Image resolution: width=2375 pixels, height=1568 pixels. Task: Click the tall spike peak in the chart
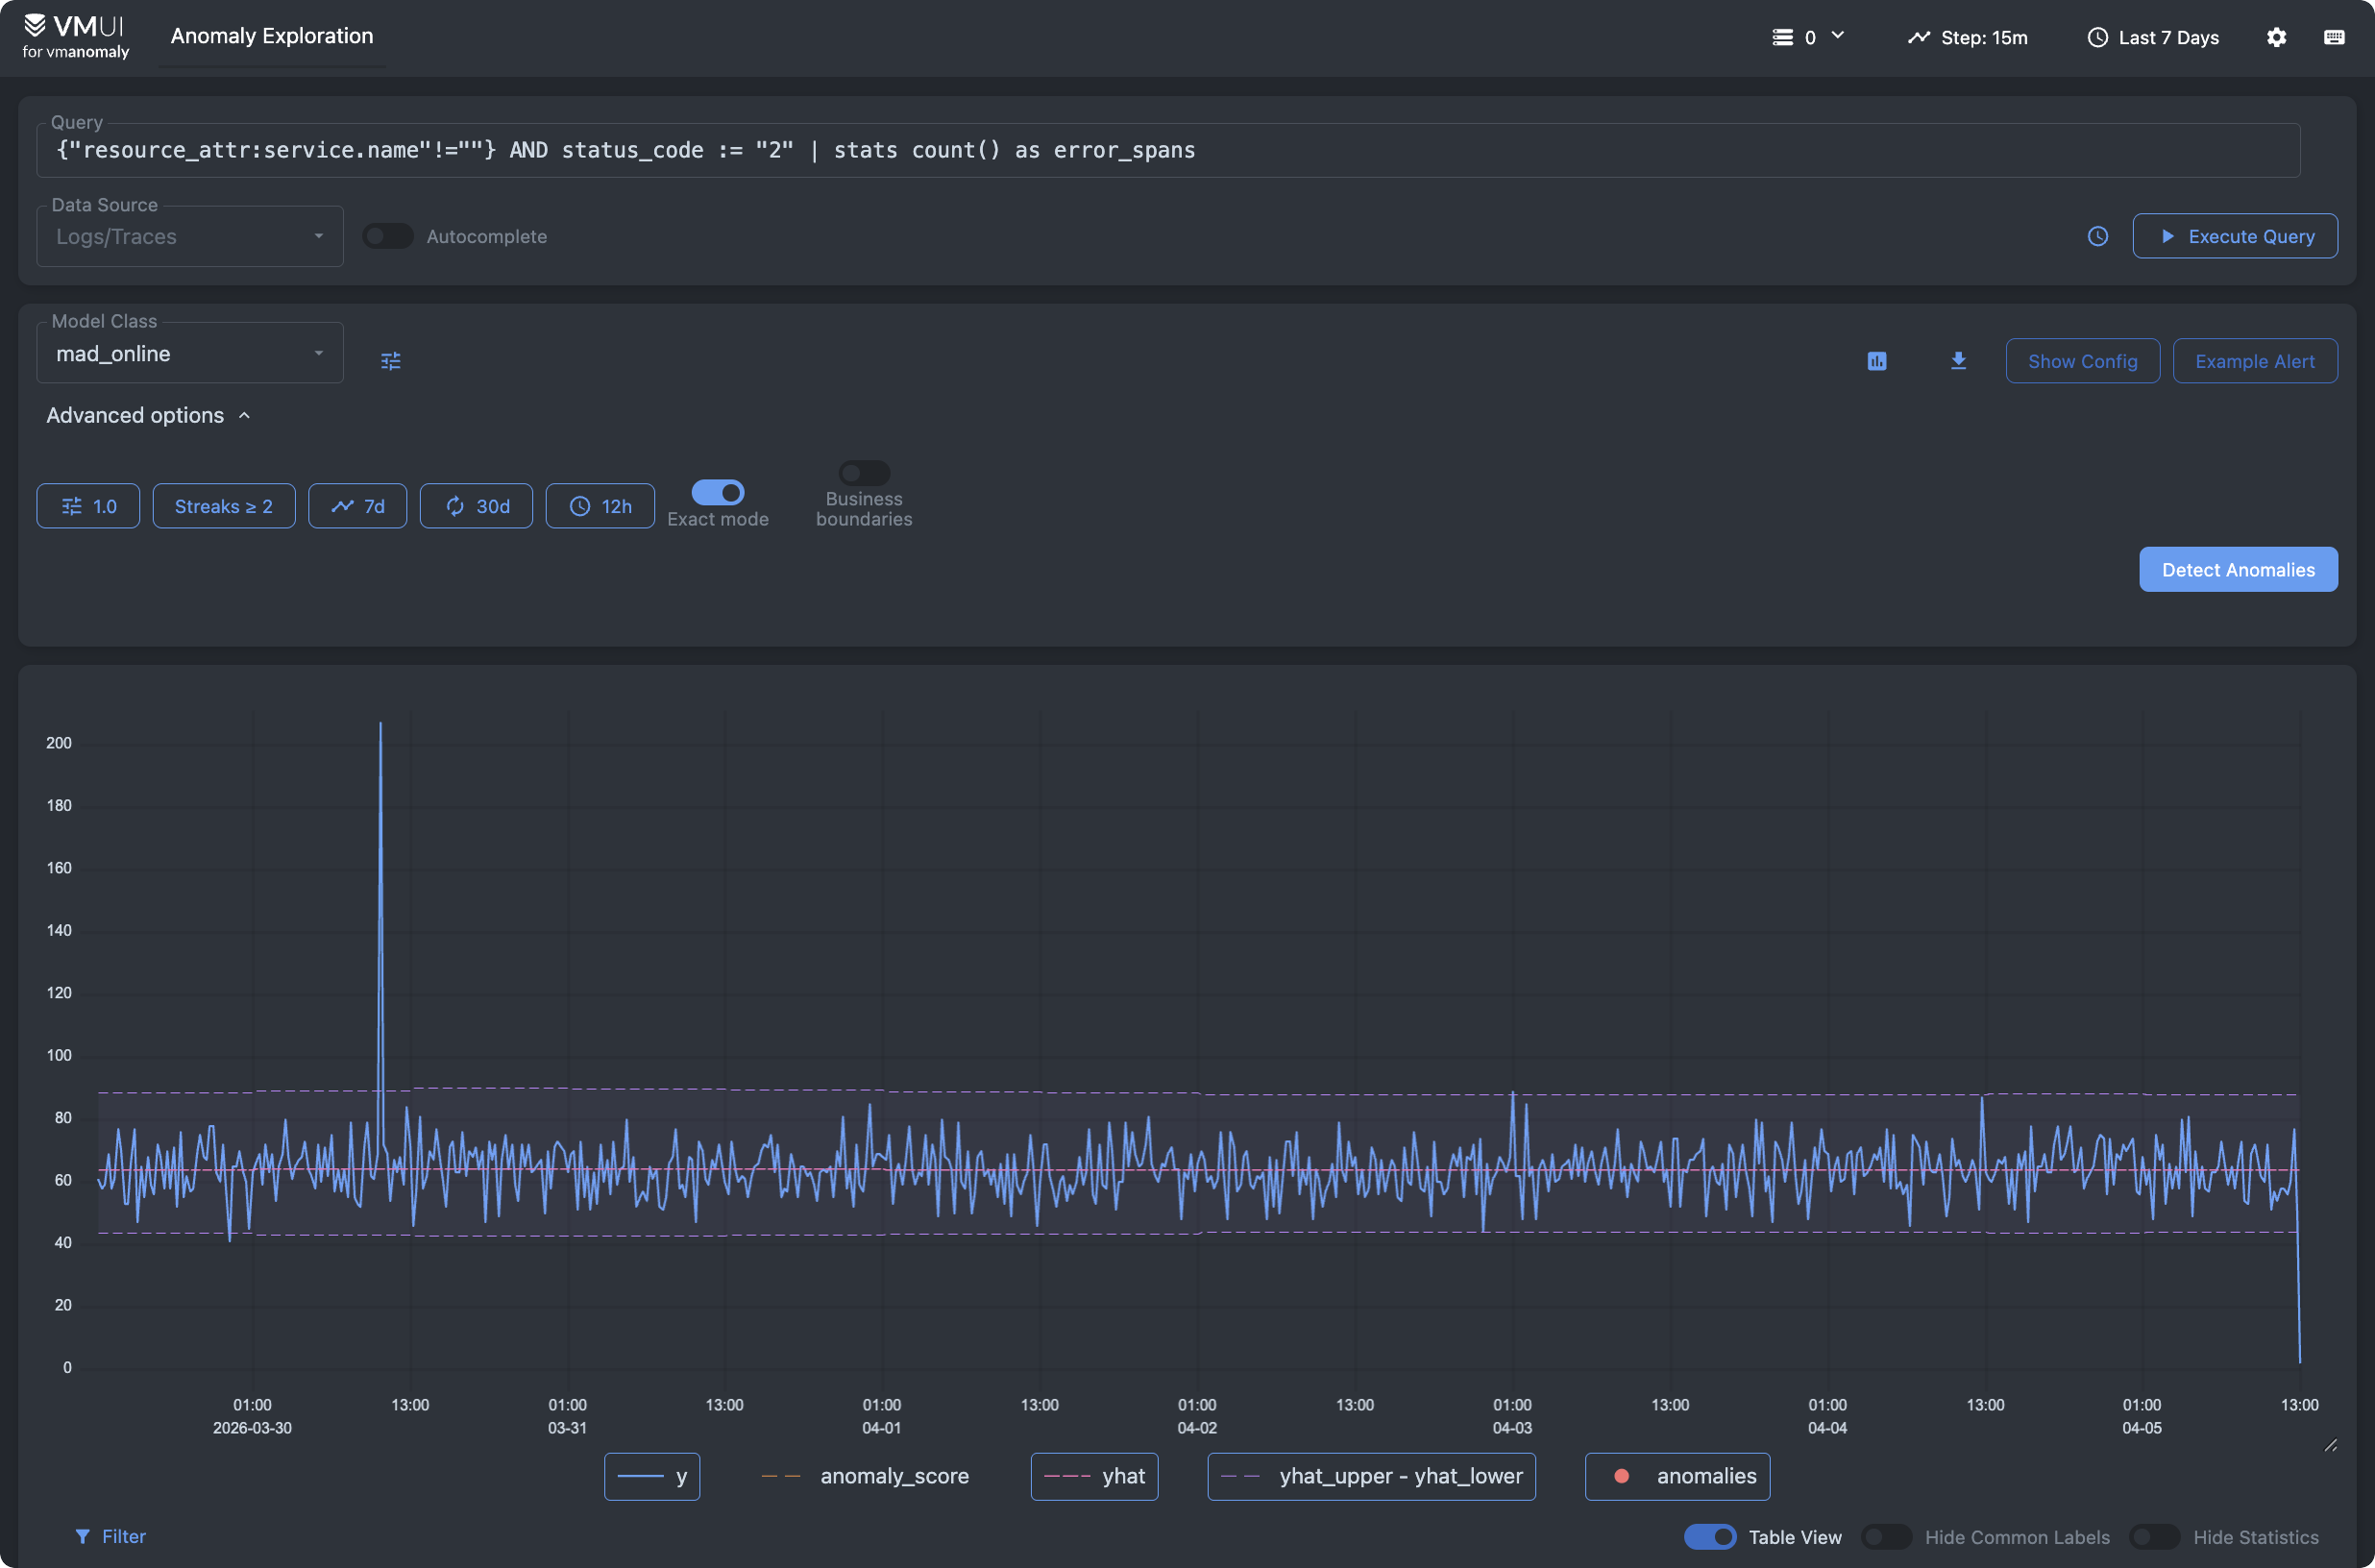point(380,723)
